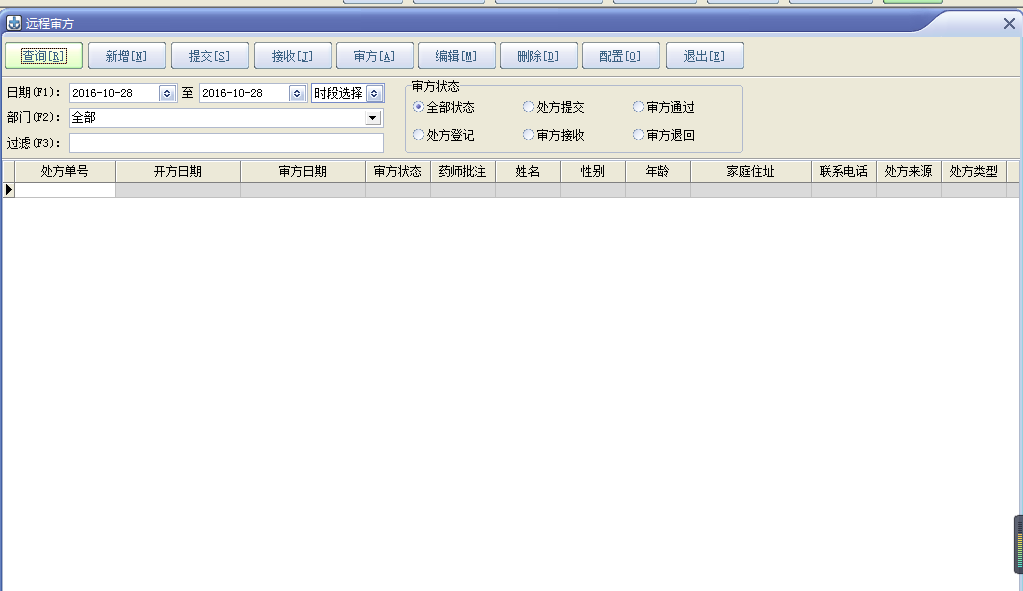Click the 联系电话 column header
1023x591 pixels.
pyautogui.click(x=844, y=172)
